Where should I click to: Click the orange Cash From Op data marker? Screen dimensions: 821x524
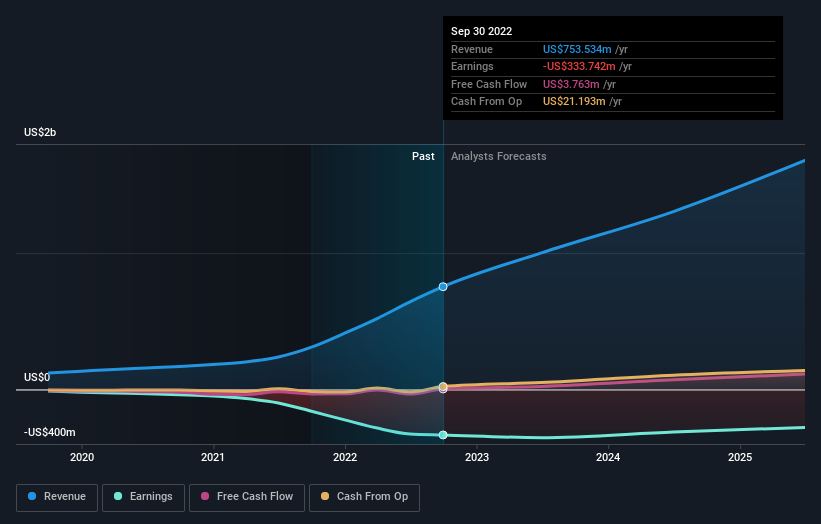tap(443, 386)
